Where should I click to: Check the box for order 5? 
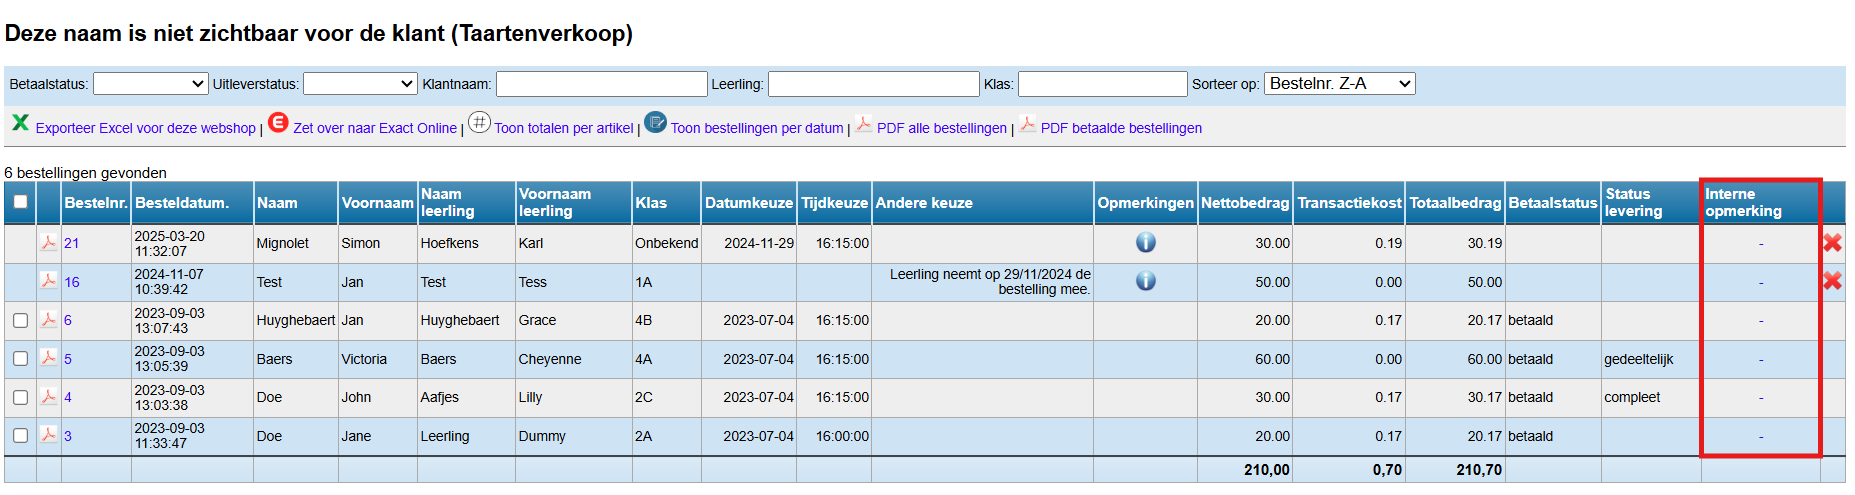20,358
